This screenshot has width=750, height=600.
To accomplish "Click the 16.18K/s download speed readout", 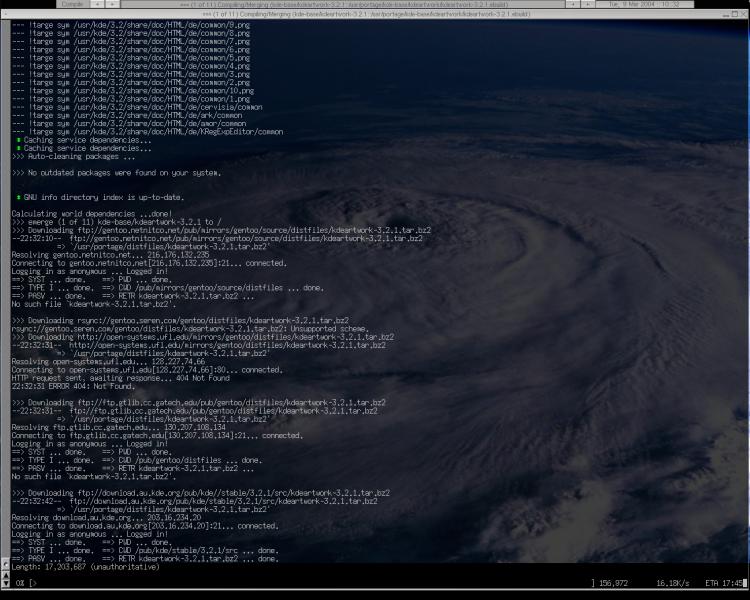I will pyautogui.click(x=673, y=582).
